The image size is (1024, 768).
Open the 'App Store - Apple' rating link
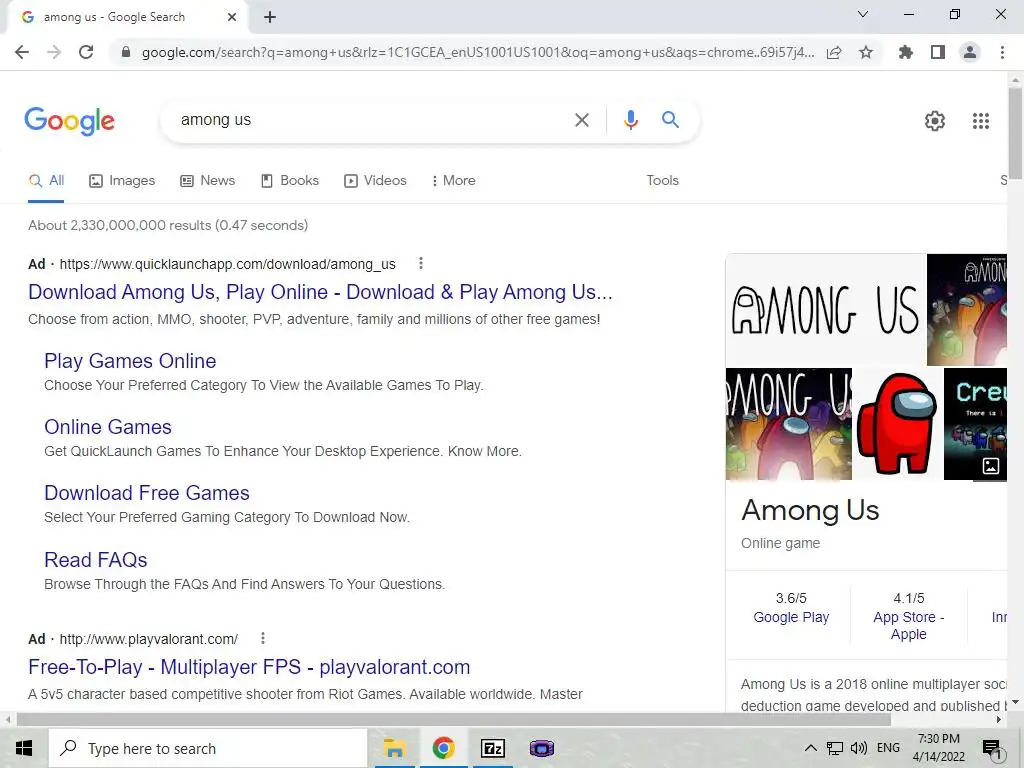908,626
